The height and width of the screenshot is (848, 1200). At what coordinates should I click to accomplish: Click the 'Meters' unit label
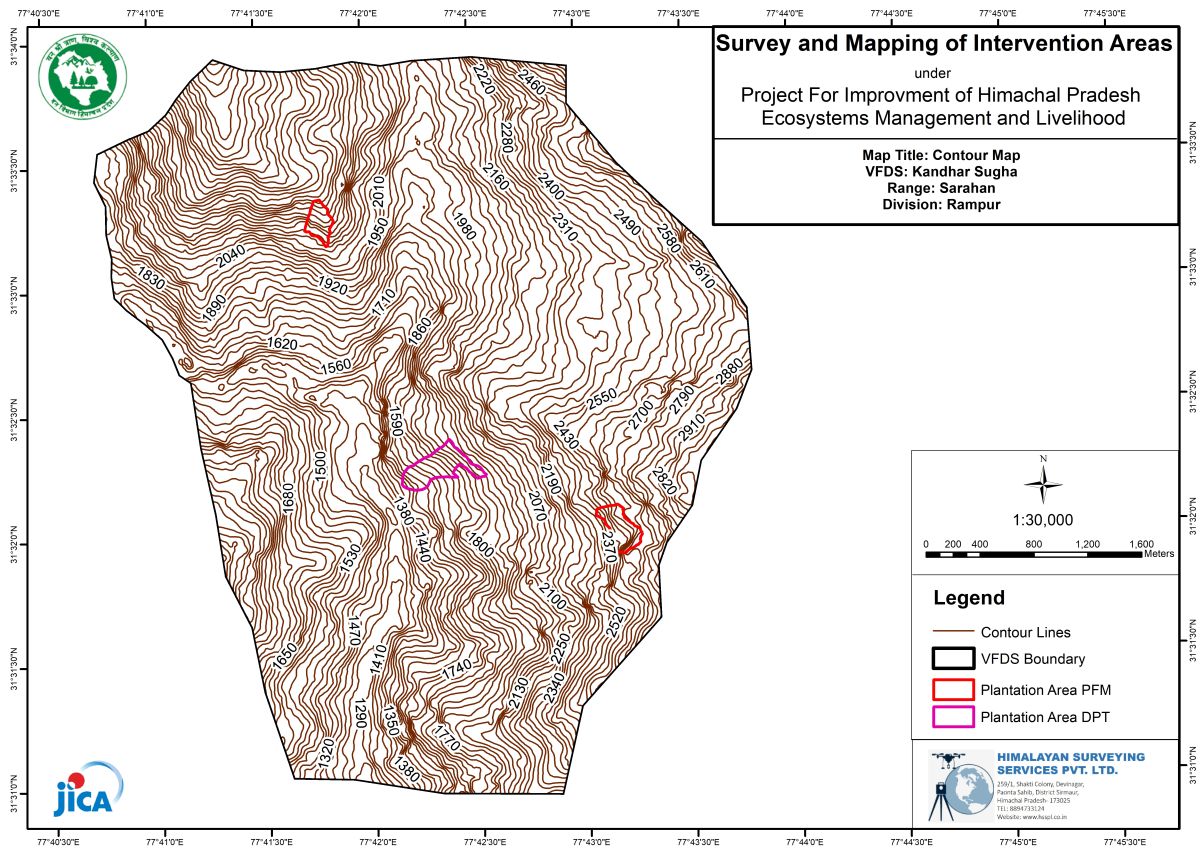click(x=1159, y=554)
